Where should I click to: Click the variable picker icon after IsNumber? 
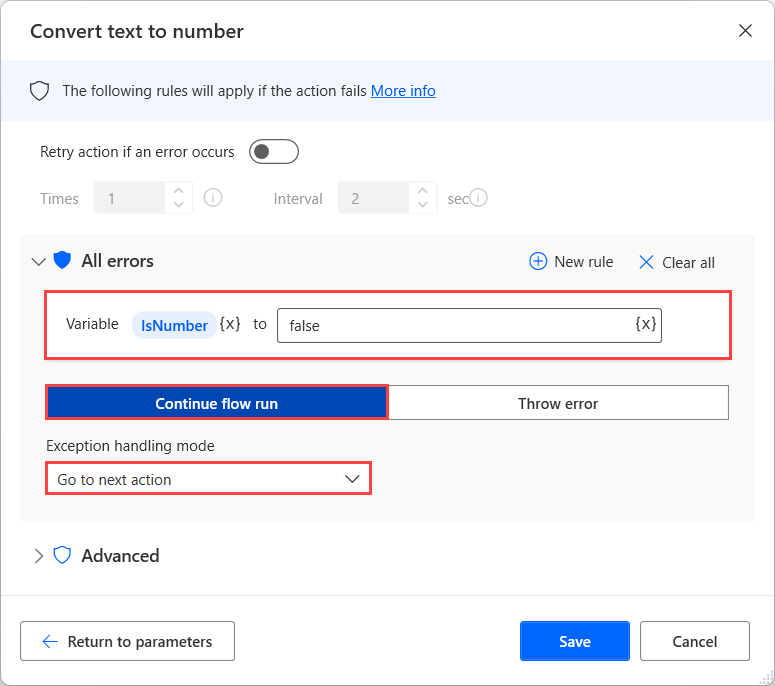[x=230, y=324]
